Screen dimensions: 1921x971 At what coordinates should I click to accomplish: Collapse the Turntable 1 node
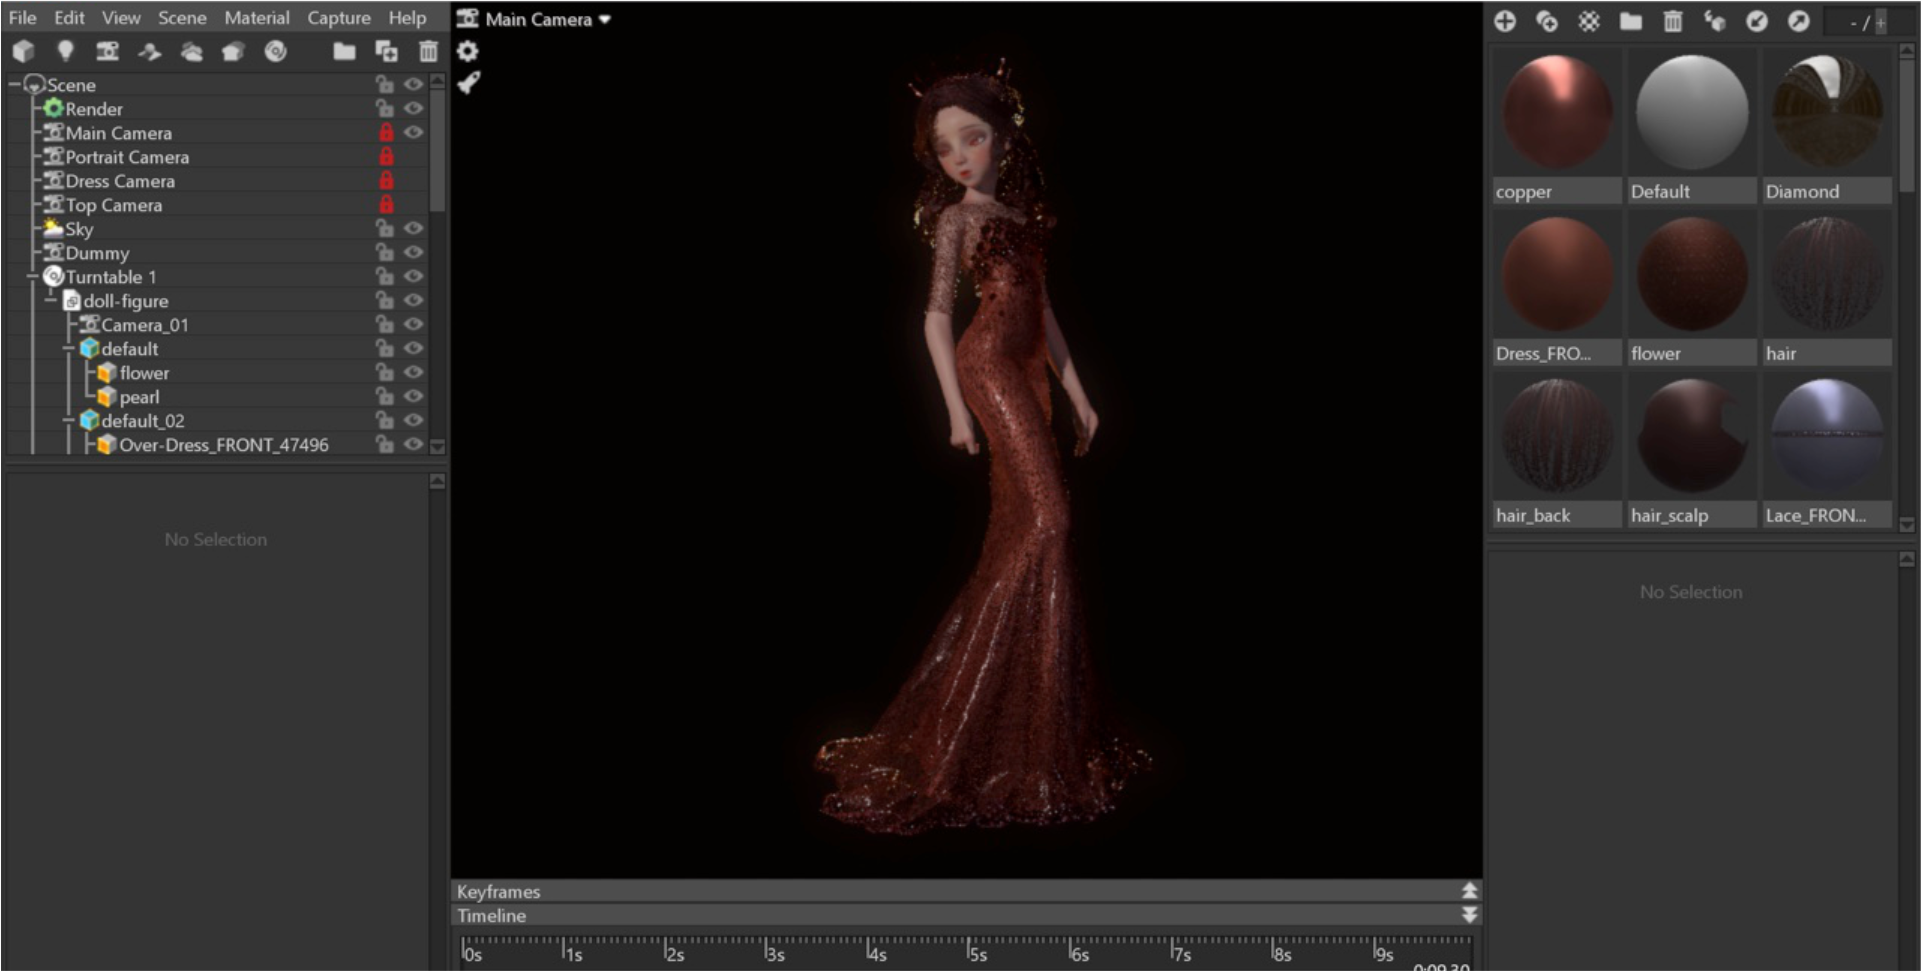[x=33, y=277]
